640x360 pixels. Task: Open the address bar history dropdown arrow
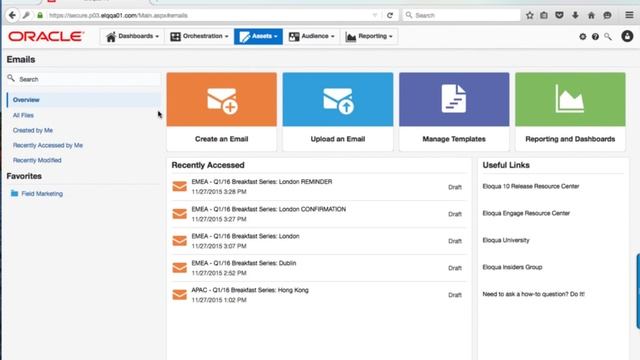(x=375, y=16)
